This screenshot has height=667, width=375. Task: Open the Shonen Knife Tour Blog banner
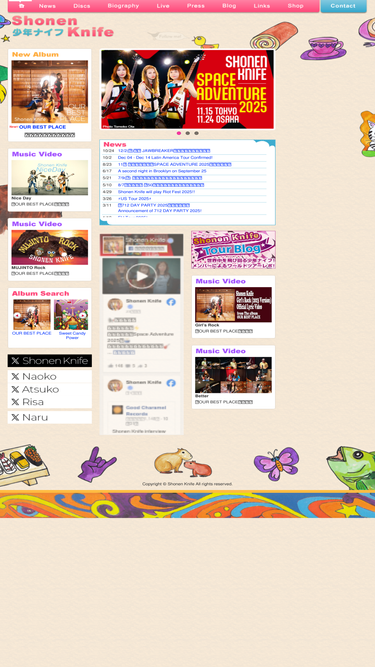[233, 250]
